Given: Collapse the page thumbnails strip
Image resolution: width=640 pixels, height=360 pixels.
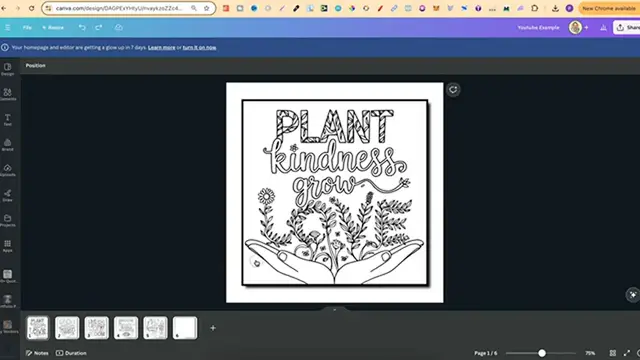Looking at the screenshot, I should click(x=335, y=310).
